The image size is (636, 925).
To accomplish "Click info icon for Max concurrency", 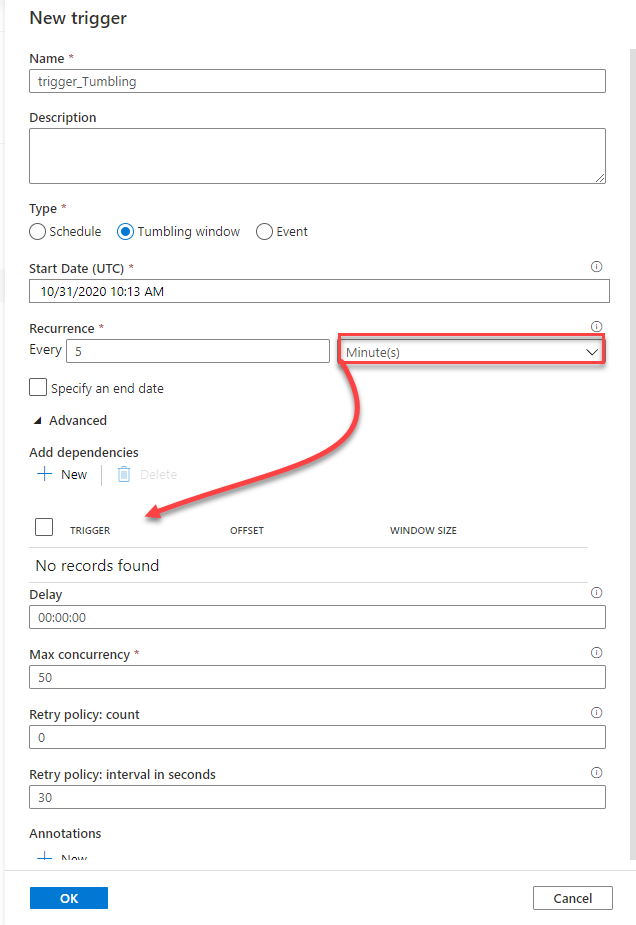I will pyautogui.click(x=597, y=653).
